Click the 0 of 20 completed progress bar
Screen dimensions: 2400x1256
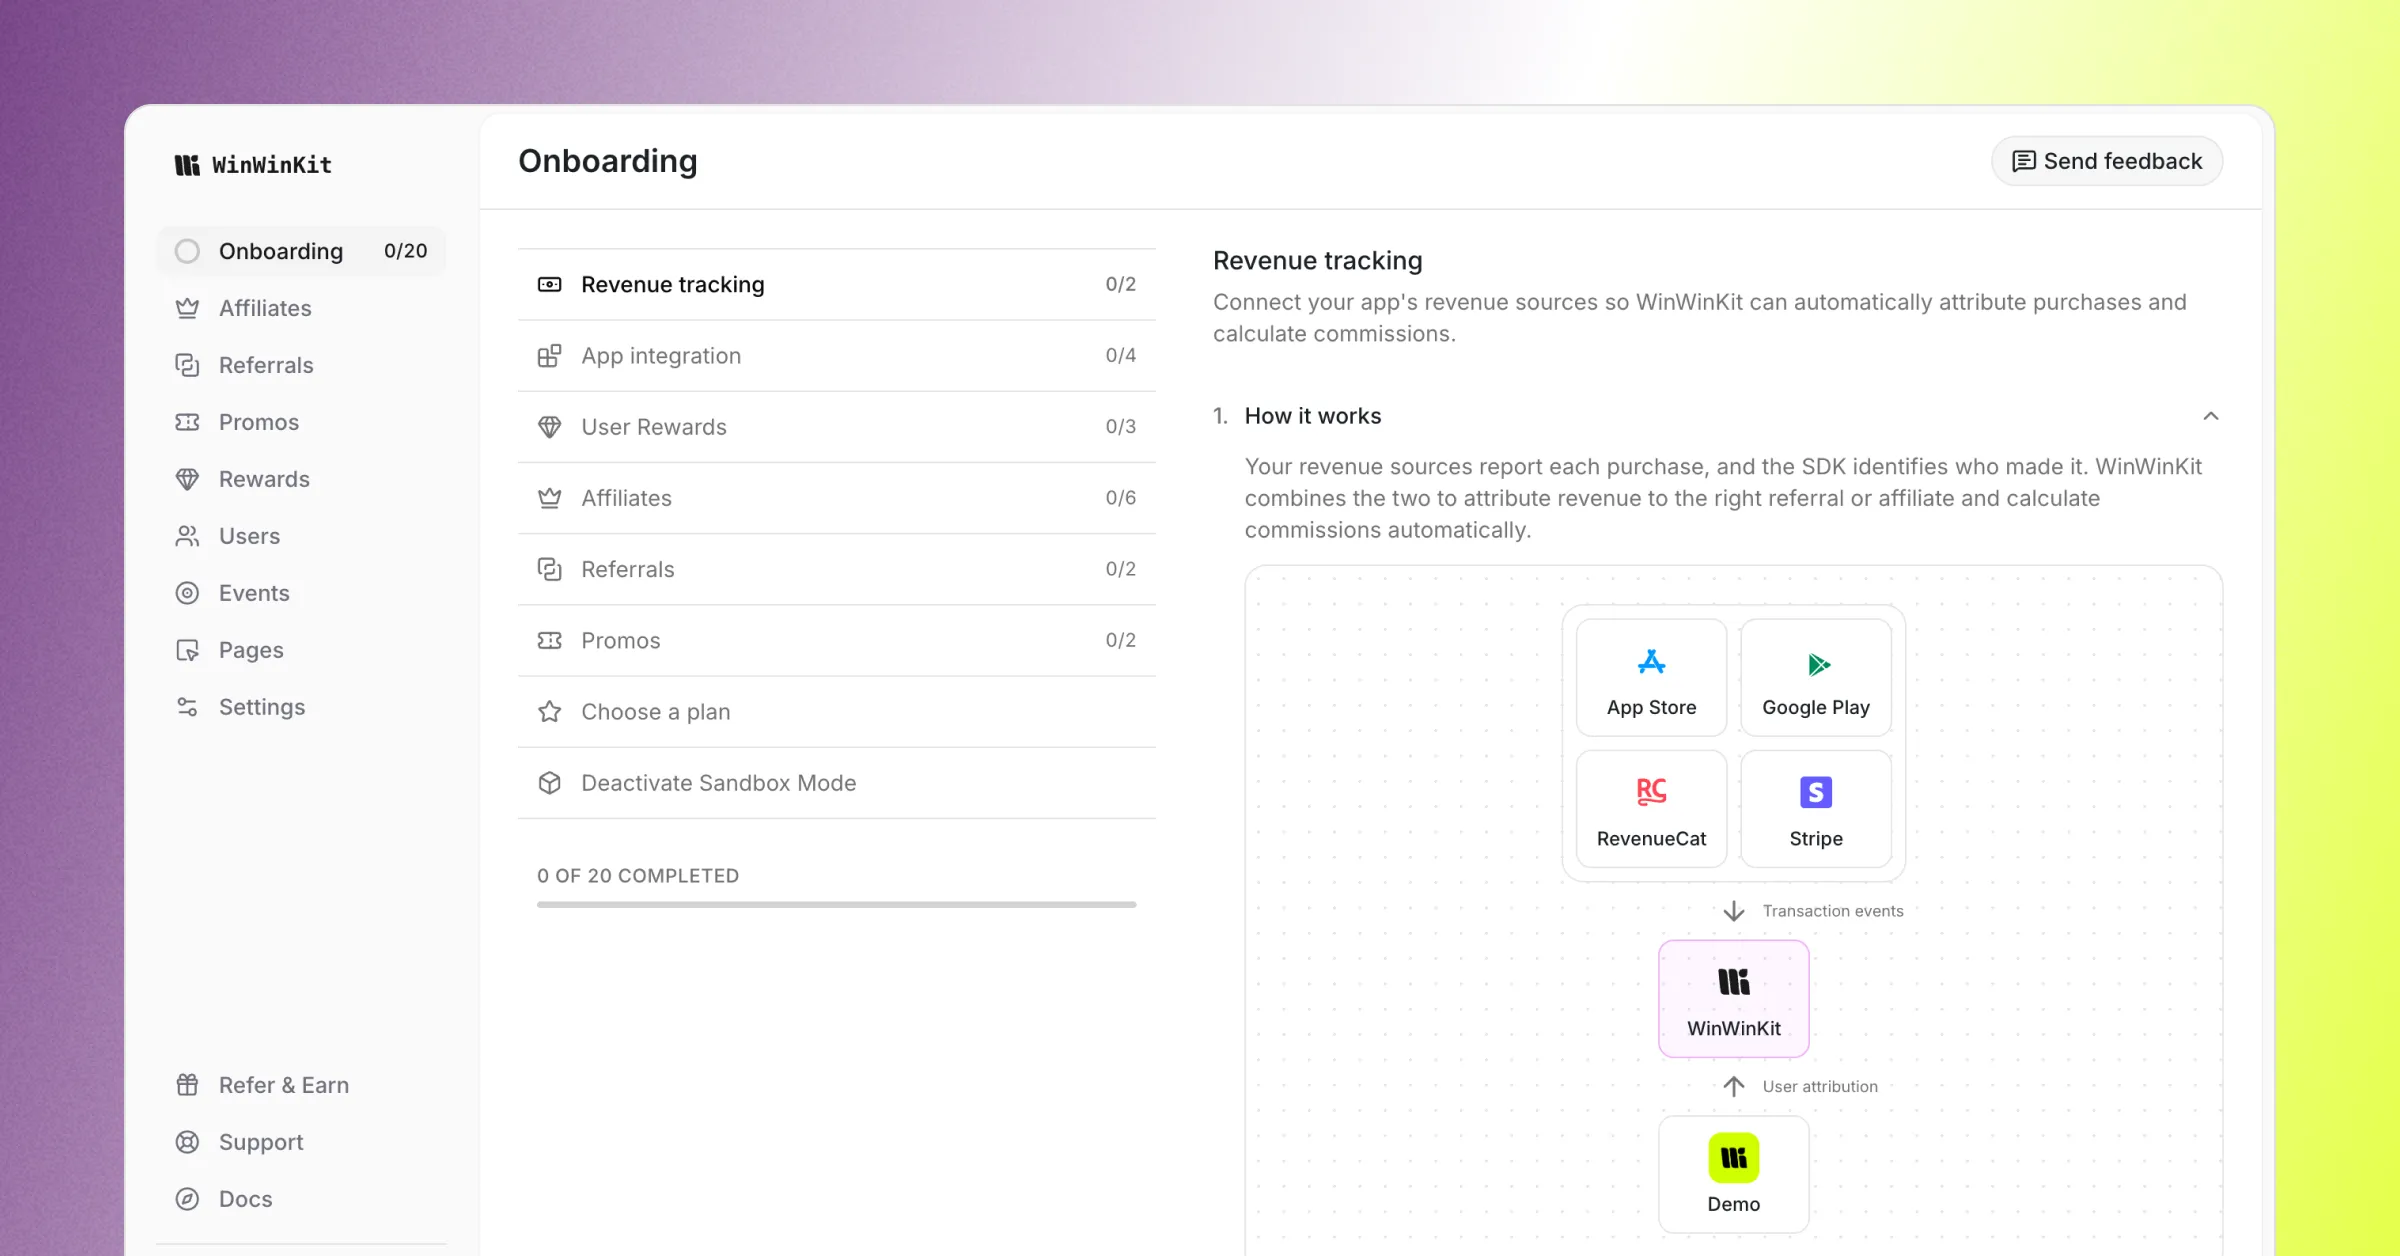(836, 905)
